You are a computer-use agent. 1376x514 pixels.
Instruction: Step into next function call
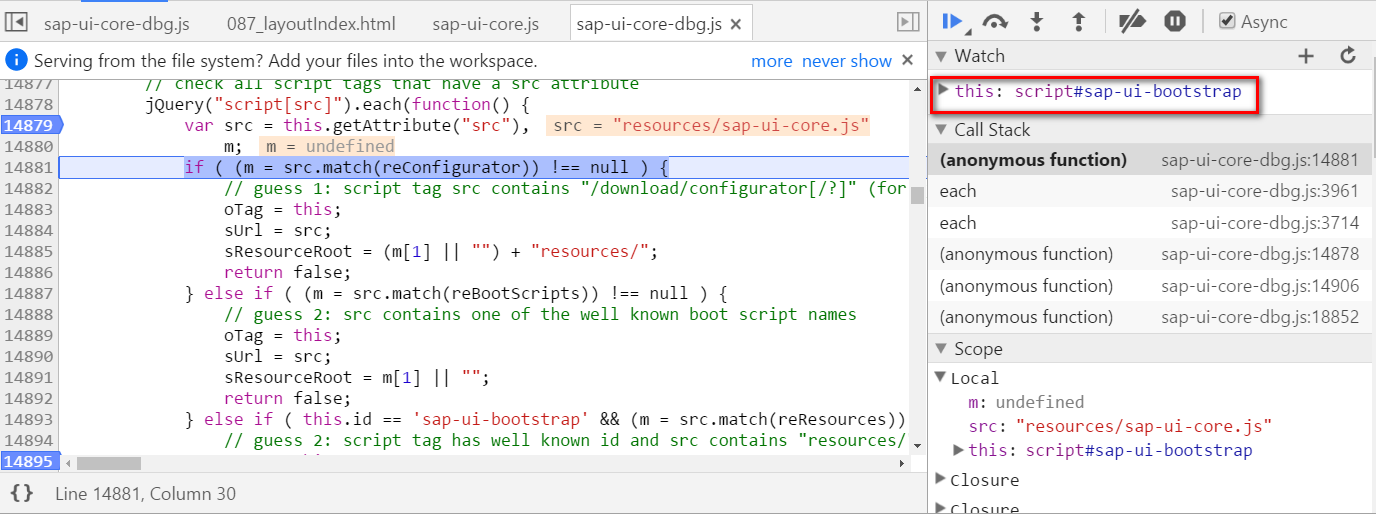[1037, 21]
